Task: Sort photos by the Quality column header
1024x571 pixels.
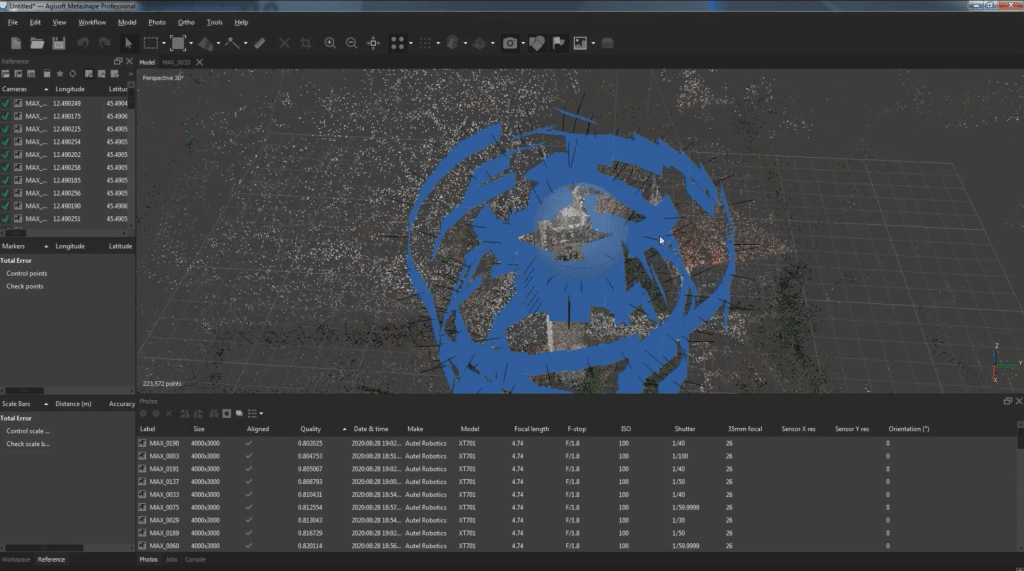Action: [x=310, y=429]
